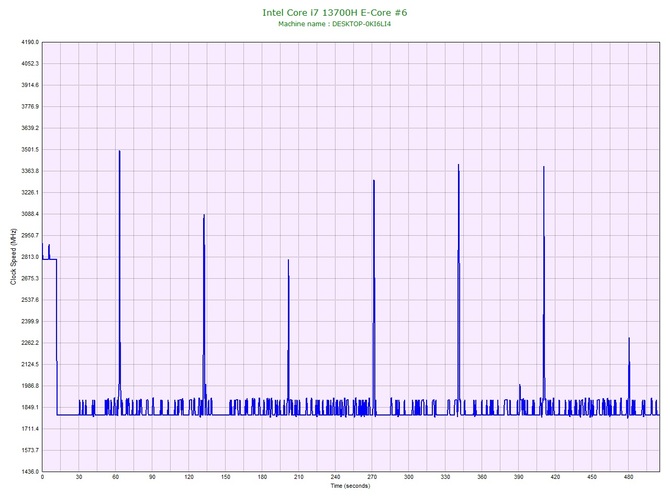Click the chart title Intel Core i7 13700H E-Core #6

coord(335,12)
